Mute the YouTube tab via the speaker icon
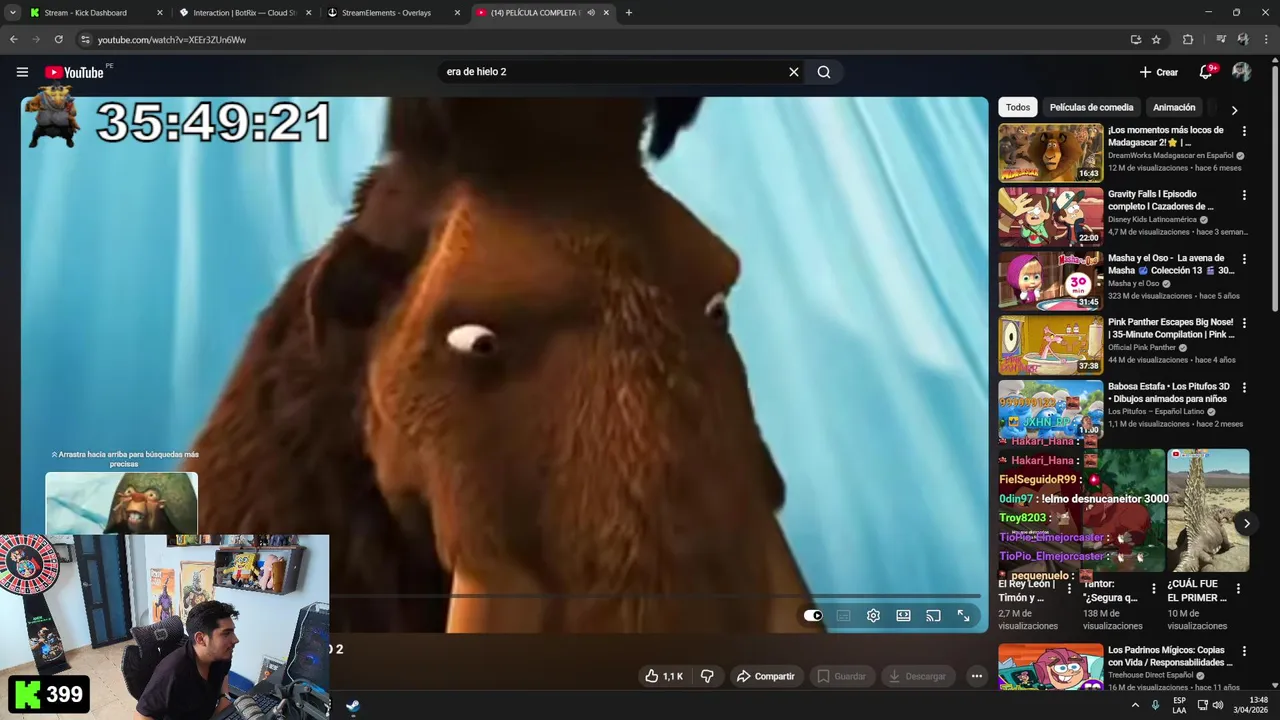The width and height of the screenshot is (1280, 720). (x=591, y=13)
